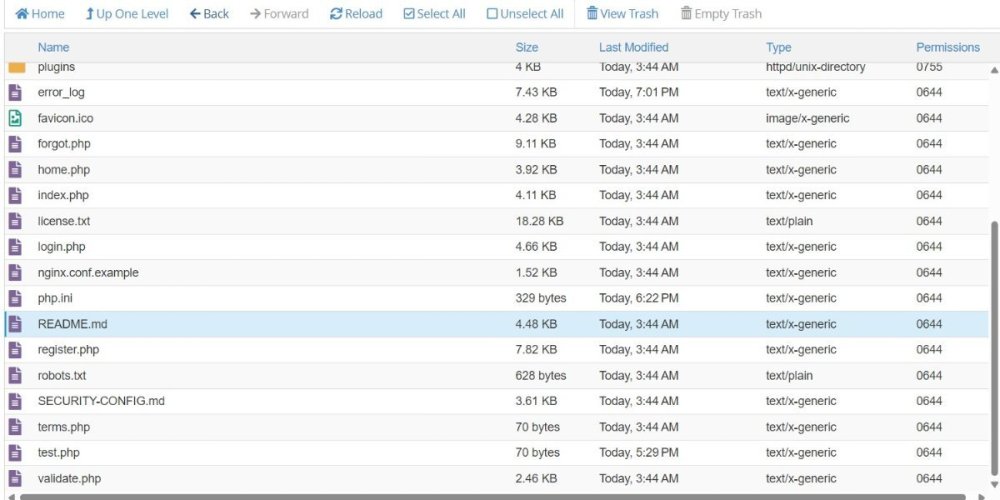Select the favicon.ico image file icon
The image size is (1000, 500).
click(16, 118)
